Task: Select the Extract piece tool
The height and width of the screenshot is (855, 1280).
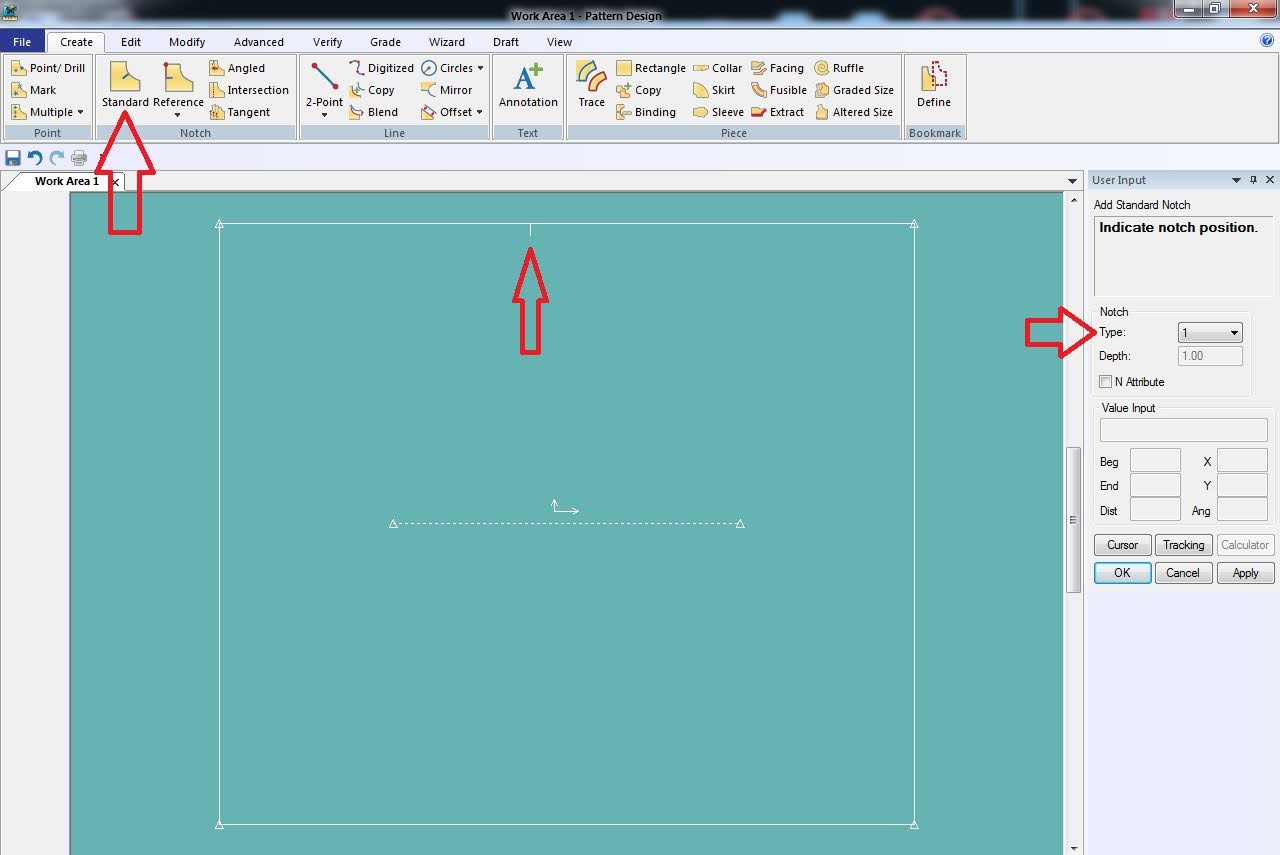Action: point(777,112)
